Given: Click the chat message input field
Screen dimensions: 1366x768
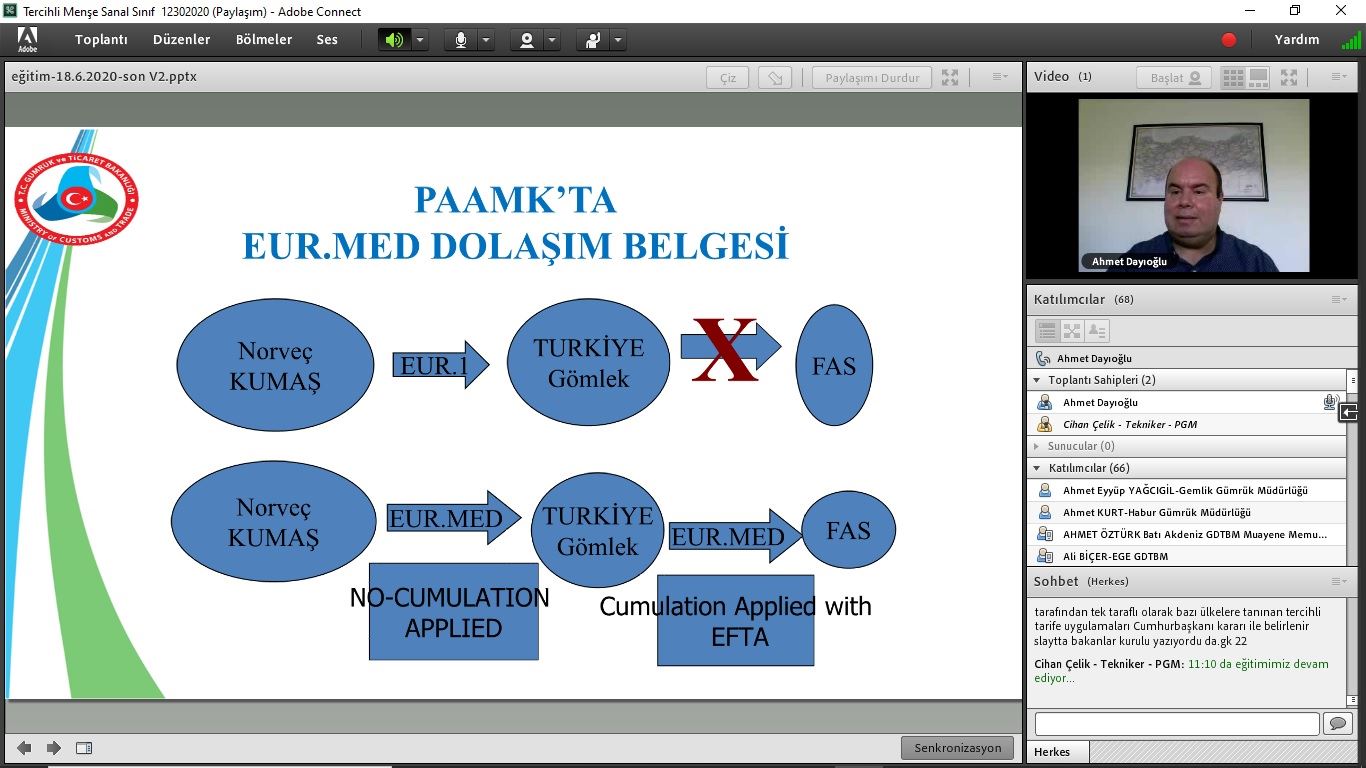Looking at the screenshot, I should click(x=1176, y=723).
